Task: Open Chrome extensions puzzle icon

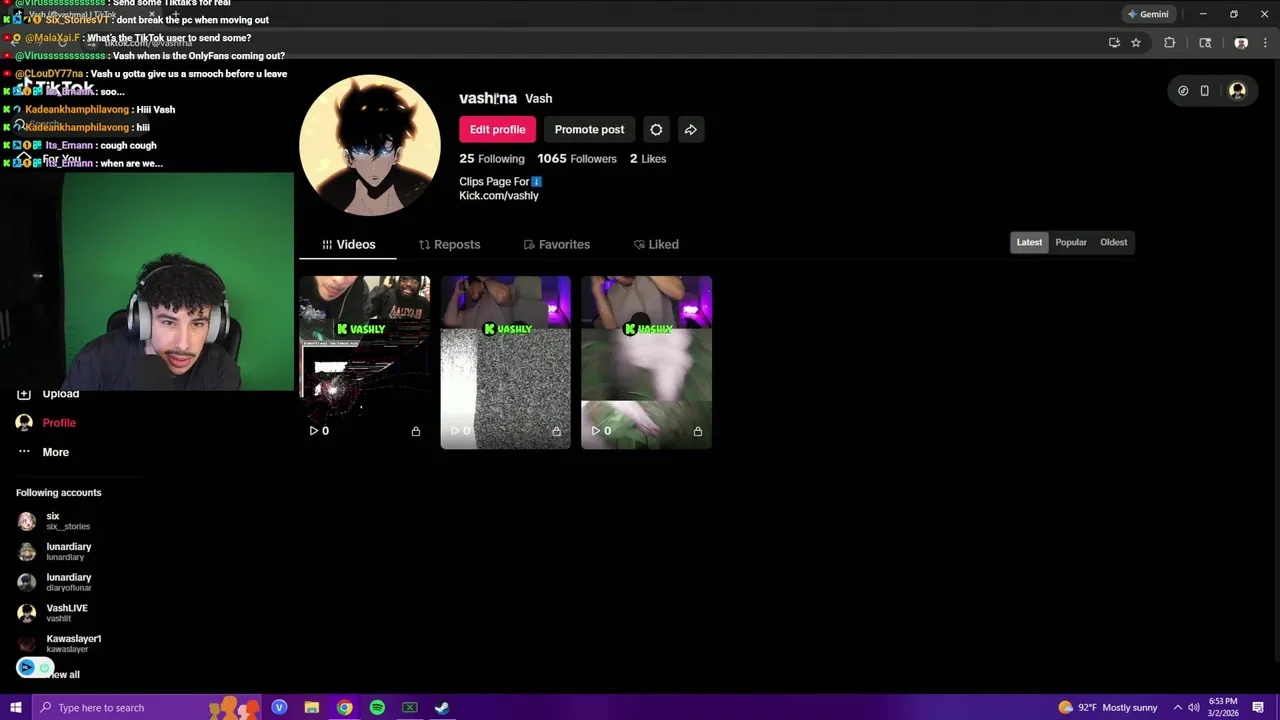Action: pyautogui.click(x=1169, y=43)
